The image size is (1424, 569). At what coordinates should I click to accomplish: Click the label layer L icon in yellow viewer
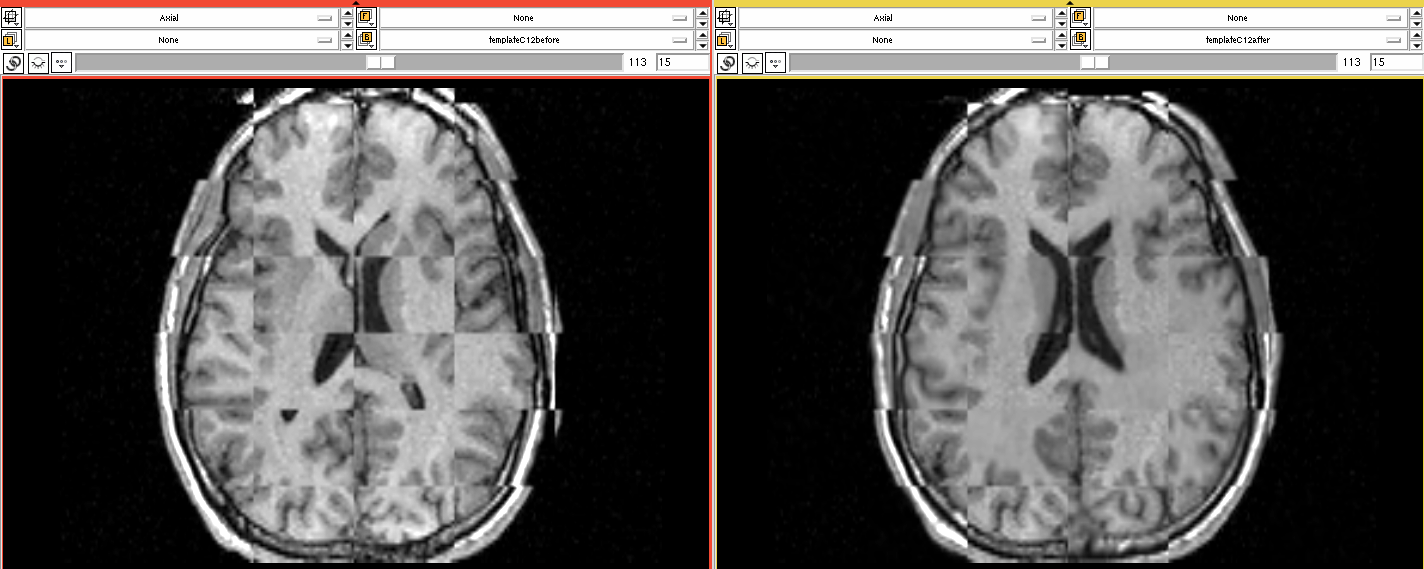[x=726, y=40]
